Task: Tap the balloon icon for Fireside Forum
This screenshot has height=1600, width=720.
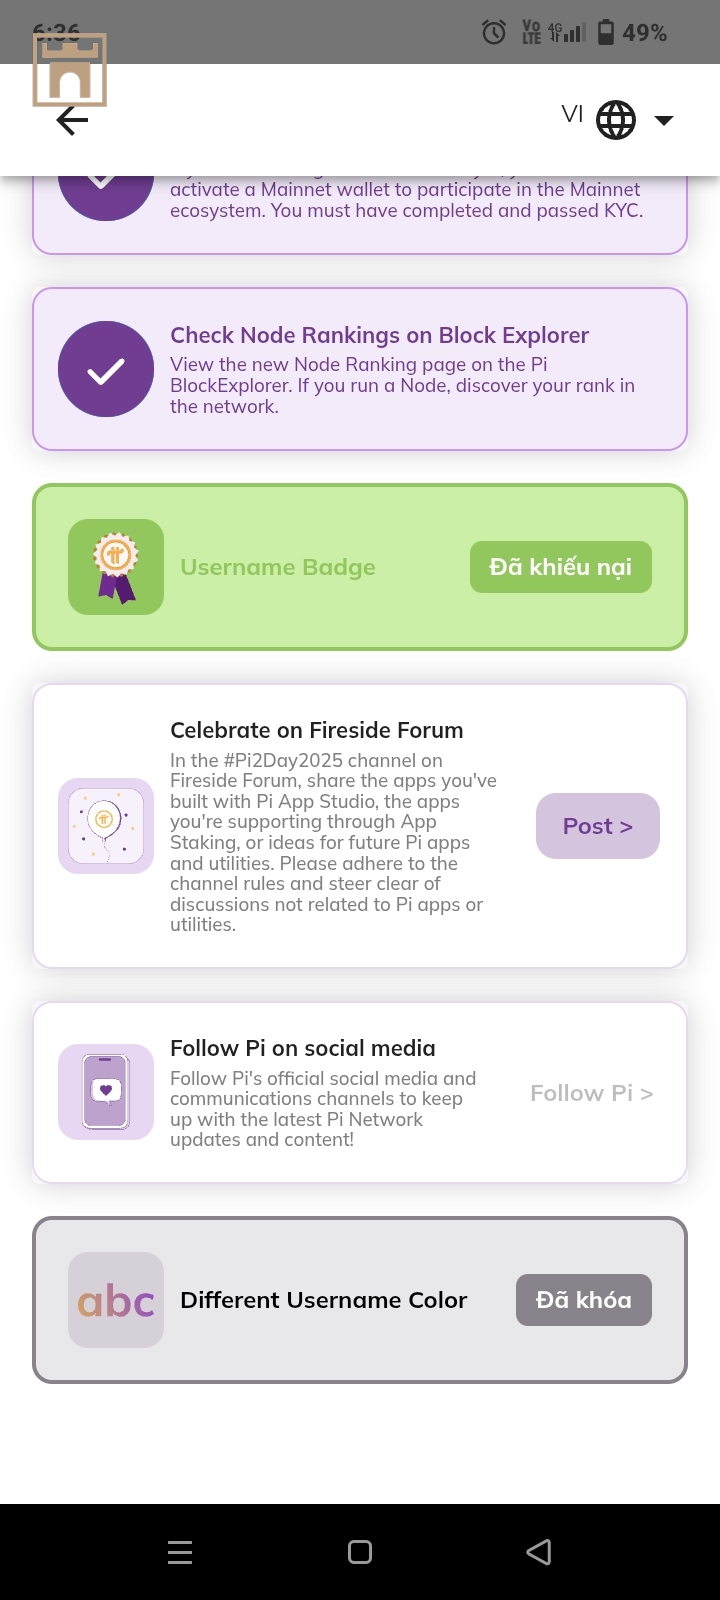Action: click(106, 826)
